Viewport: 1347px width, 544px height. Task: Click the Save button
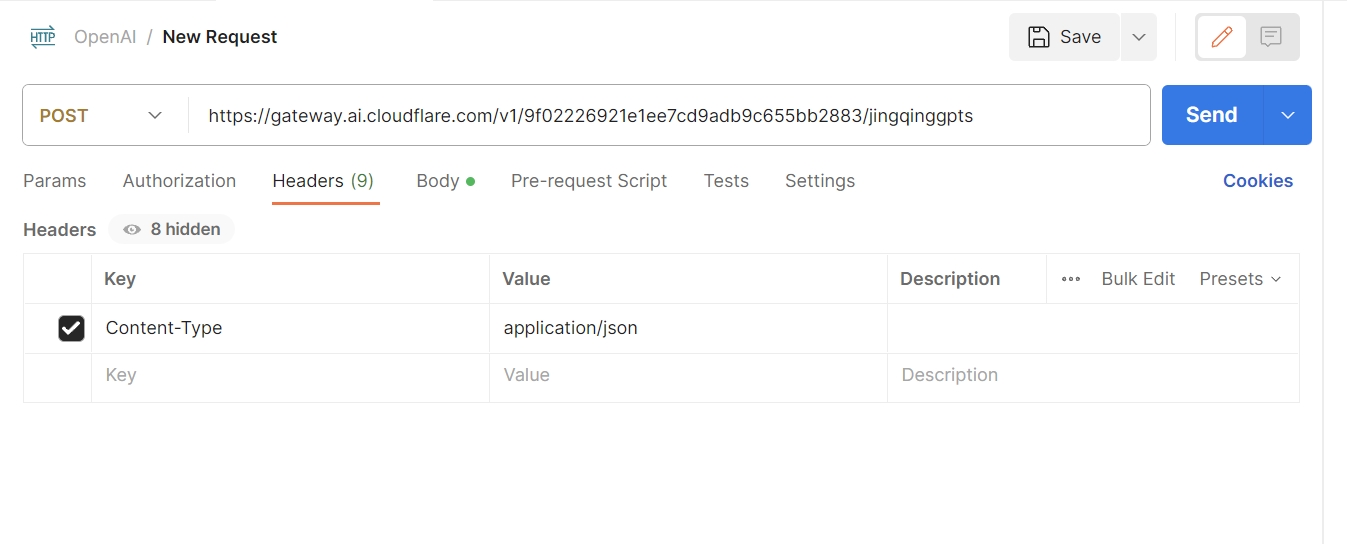point(1064,37)
